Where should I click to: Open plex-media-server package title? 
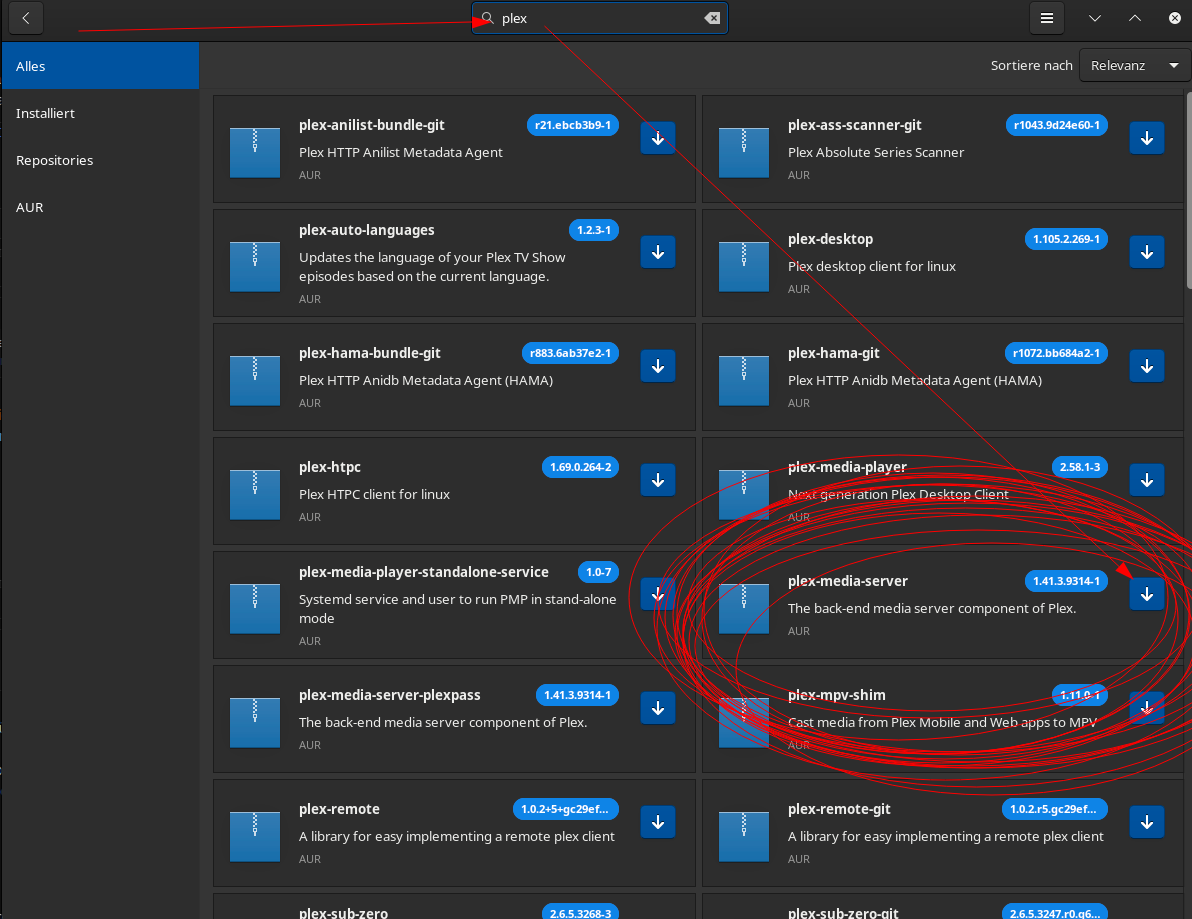pos(848,581)
